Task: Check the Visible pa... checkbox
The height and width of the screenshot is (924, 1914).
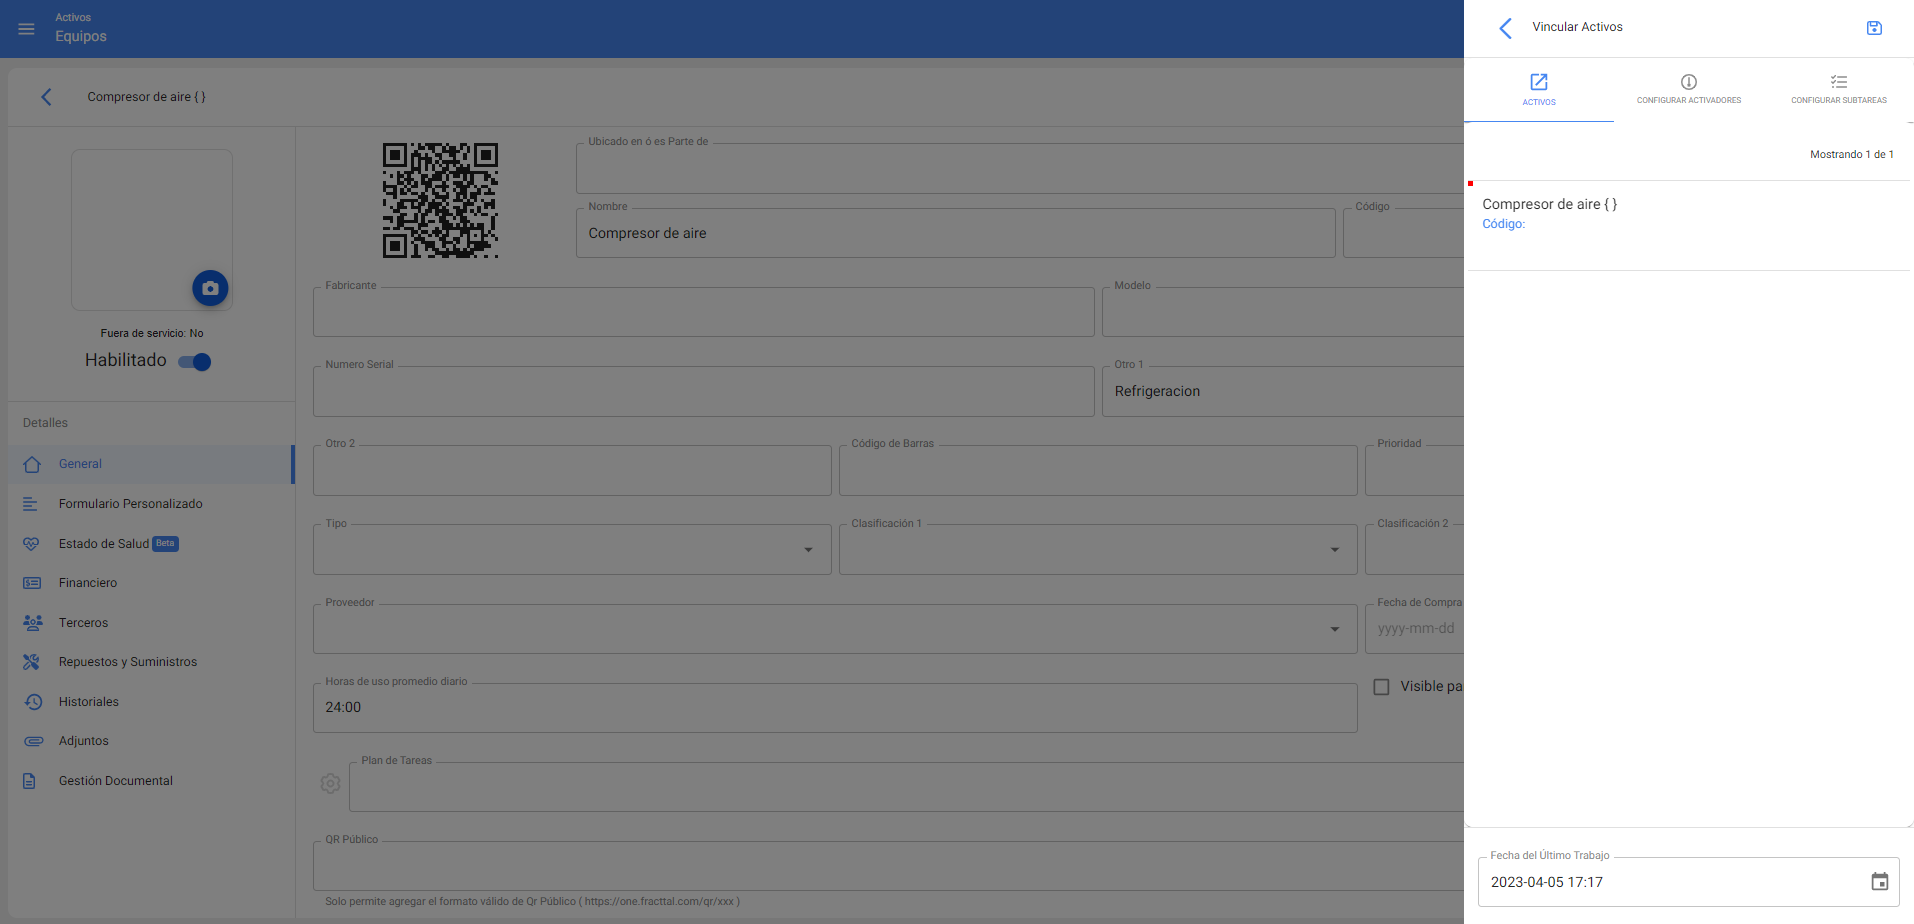Action: (x=1381, y=687)
